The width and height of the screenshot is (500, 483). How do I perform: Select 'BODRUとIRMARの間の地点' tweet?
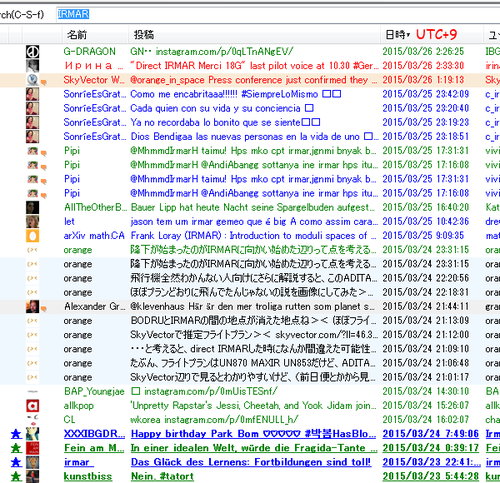coord(253,321)
